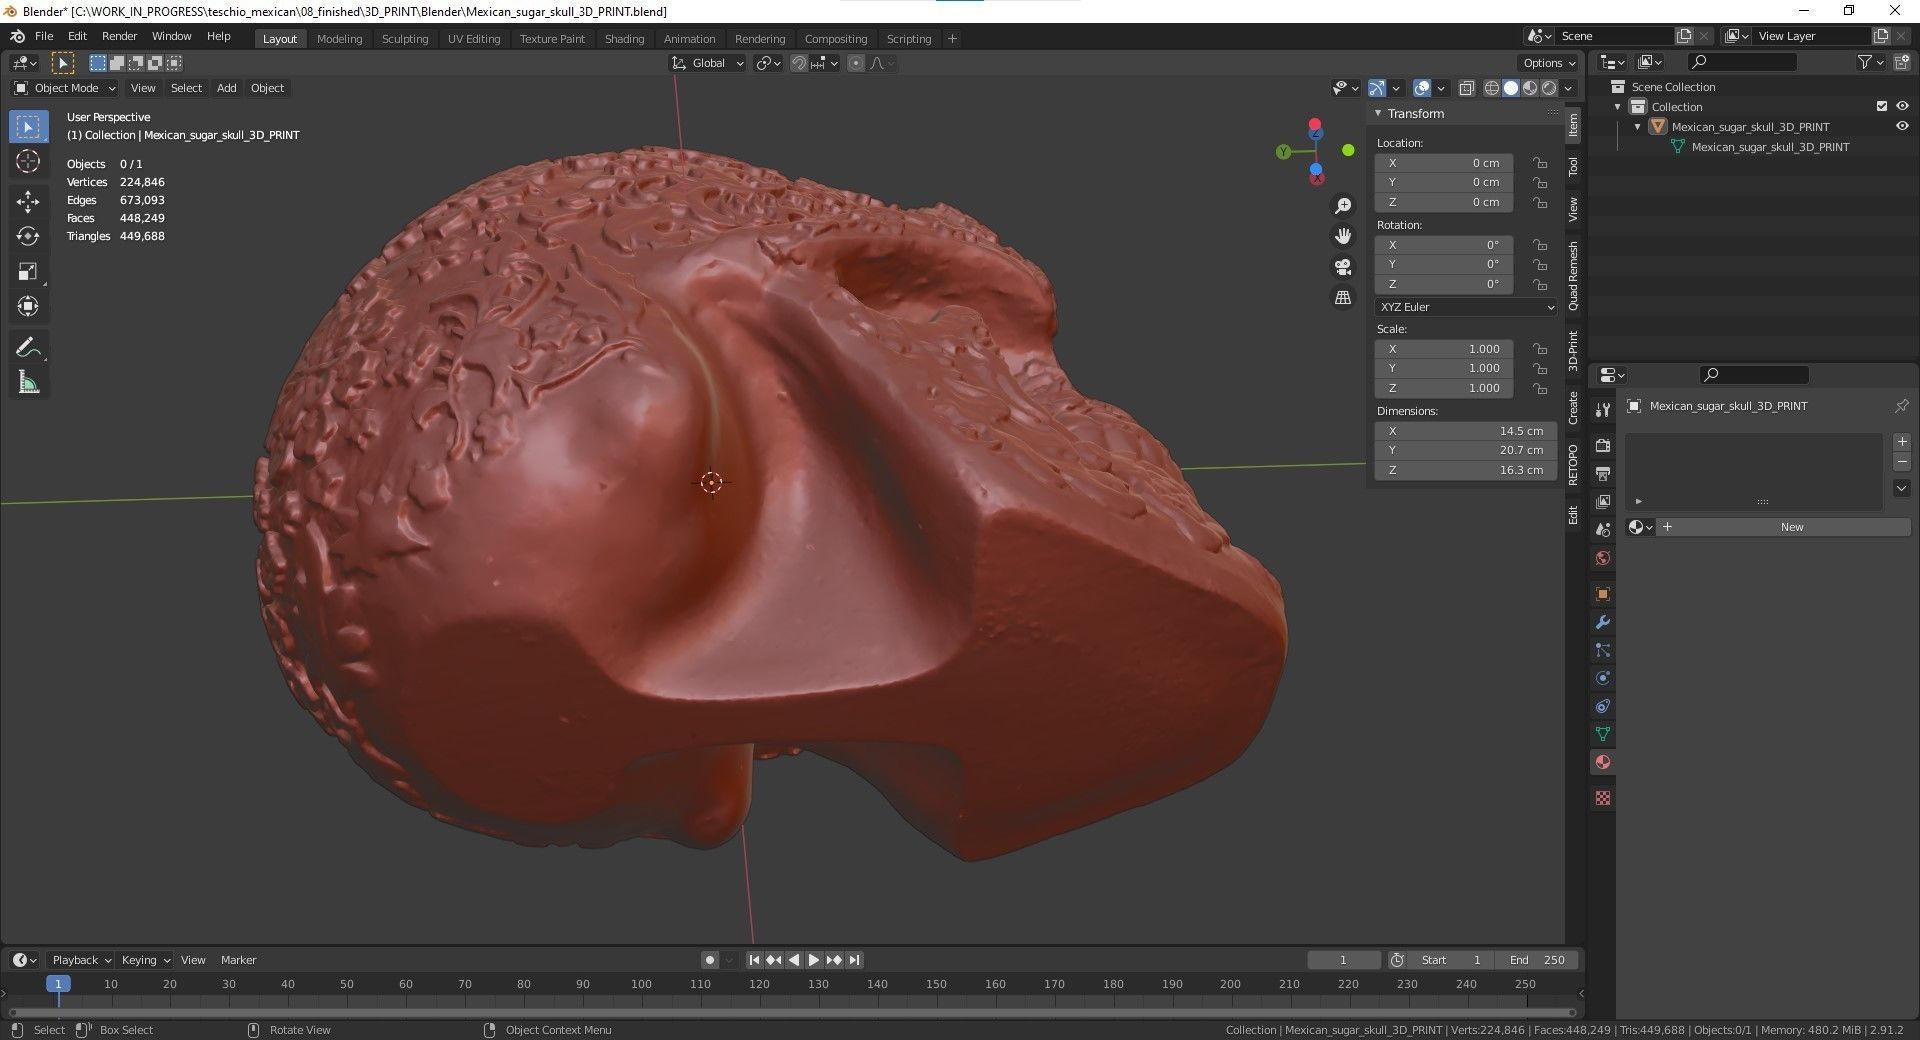Click the zoom view magnifier icon

1343,206
